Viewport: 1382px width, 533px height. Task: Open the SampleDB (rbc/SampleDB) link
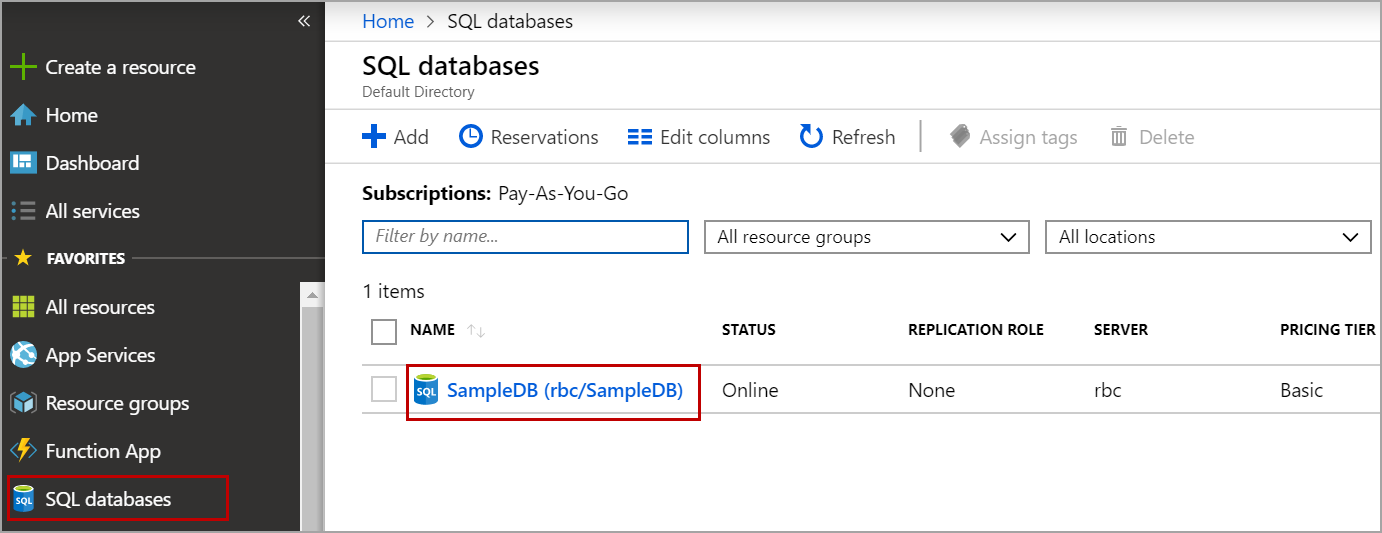[x=564, y=391]
